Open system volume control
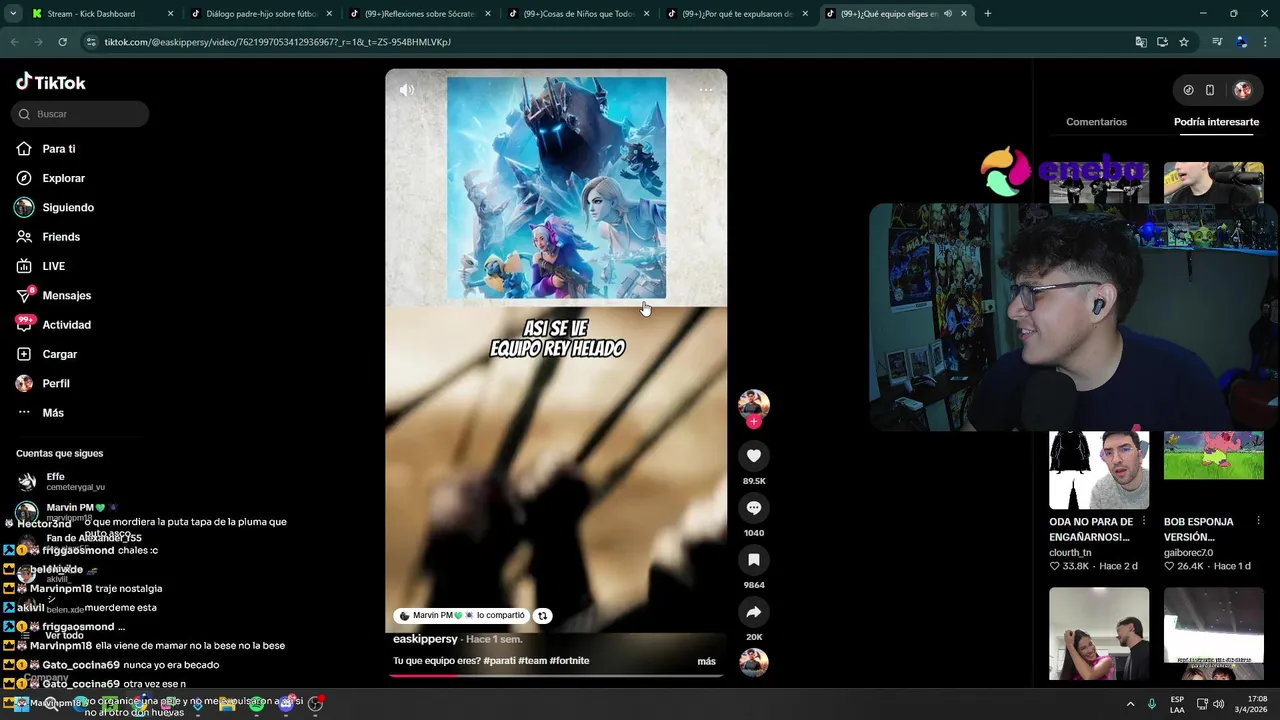This screenshot has width=1280, height=720. click(x=1218, y=704)
